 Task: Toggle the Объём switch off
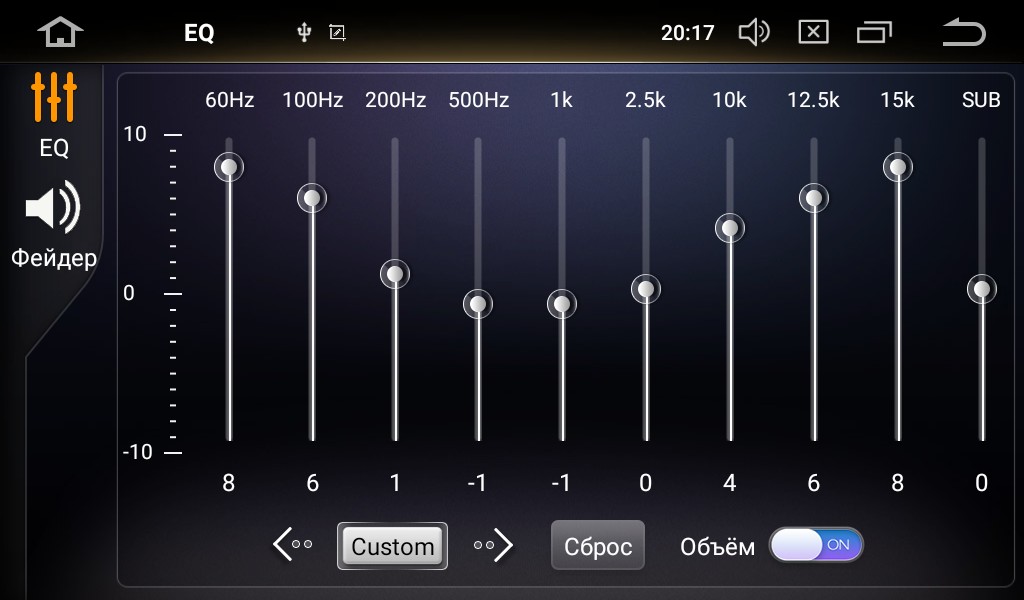816,545
